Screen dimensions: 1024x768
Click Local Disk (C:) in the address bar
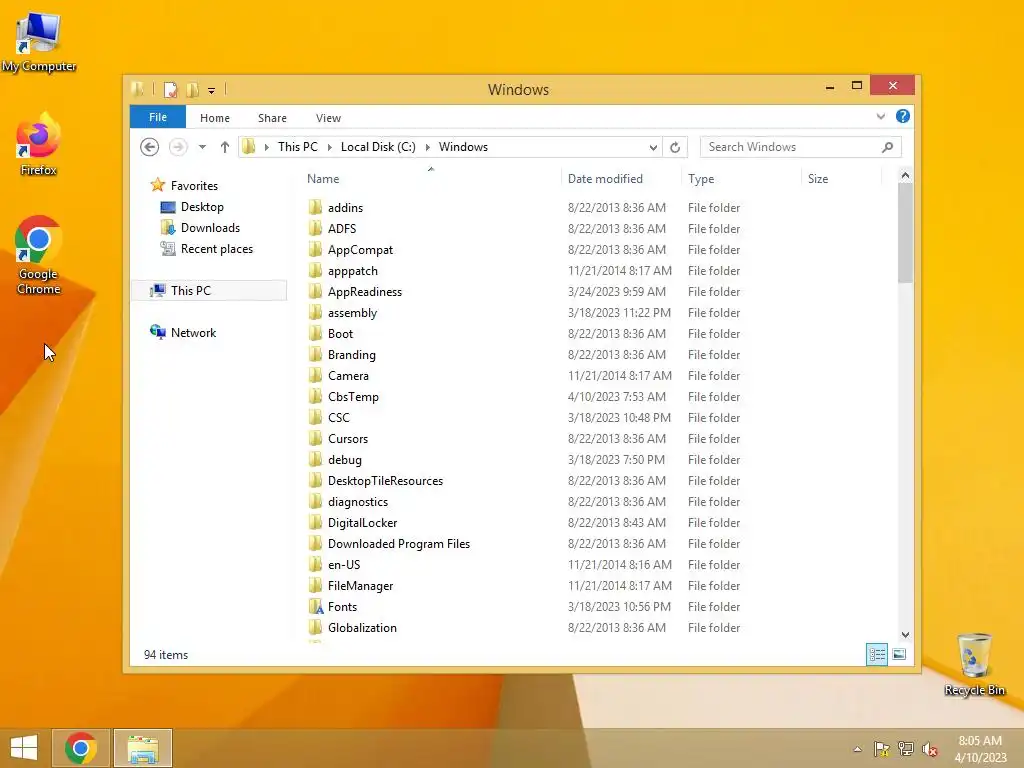click(378, 147)
